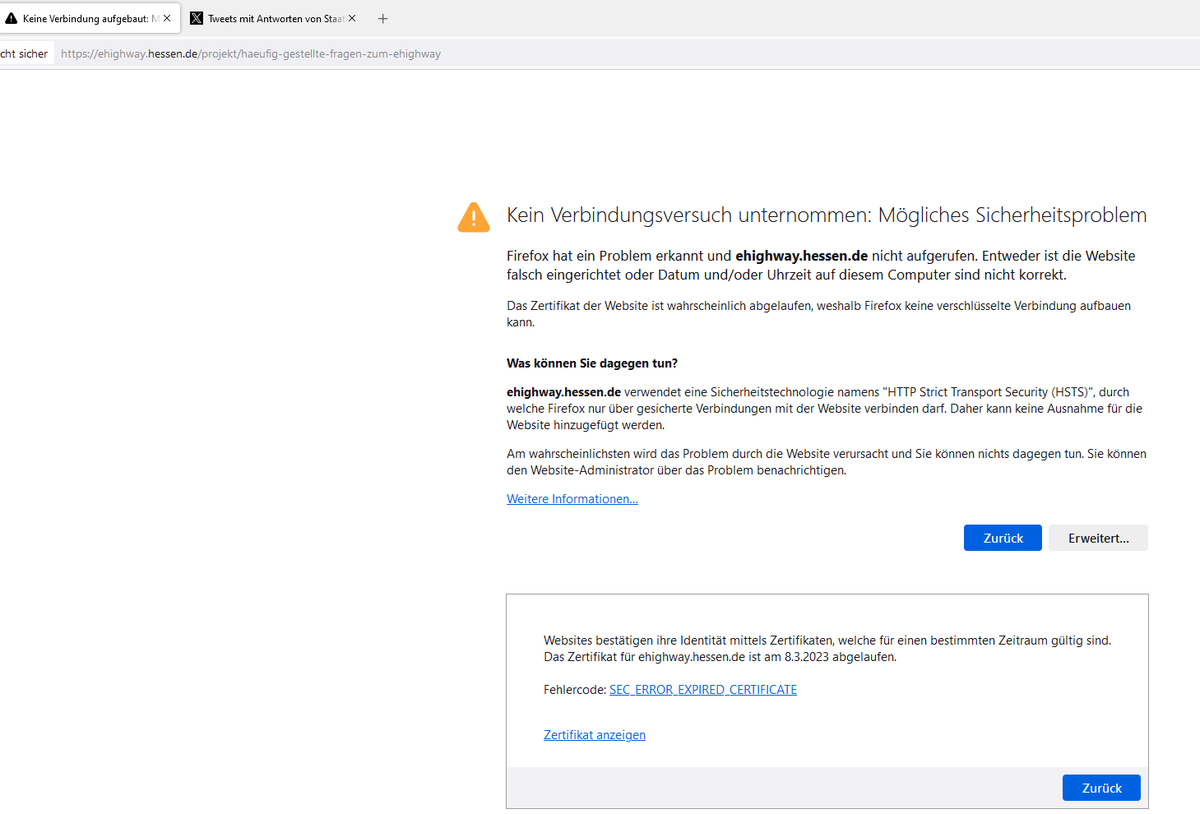The height and width of the screenshot is (814, 1200).
Task: Click the paragraph starting 'Firefox hat ein Problem'
Action: [x=821, y=265]
